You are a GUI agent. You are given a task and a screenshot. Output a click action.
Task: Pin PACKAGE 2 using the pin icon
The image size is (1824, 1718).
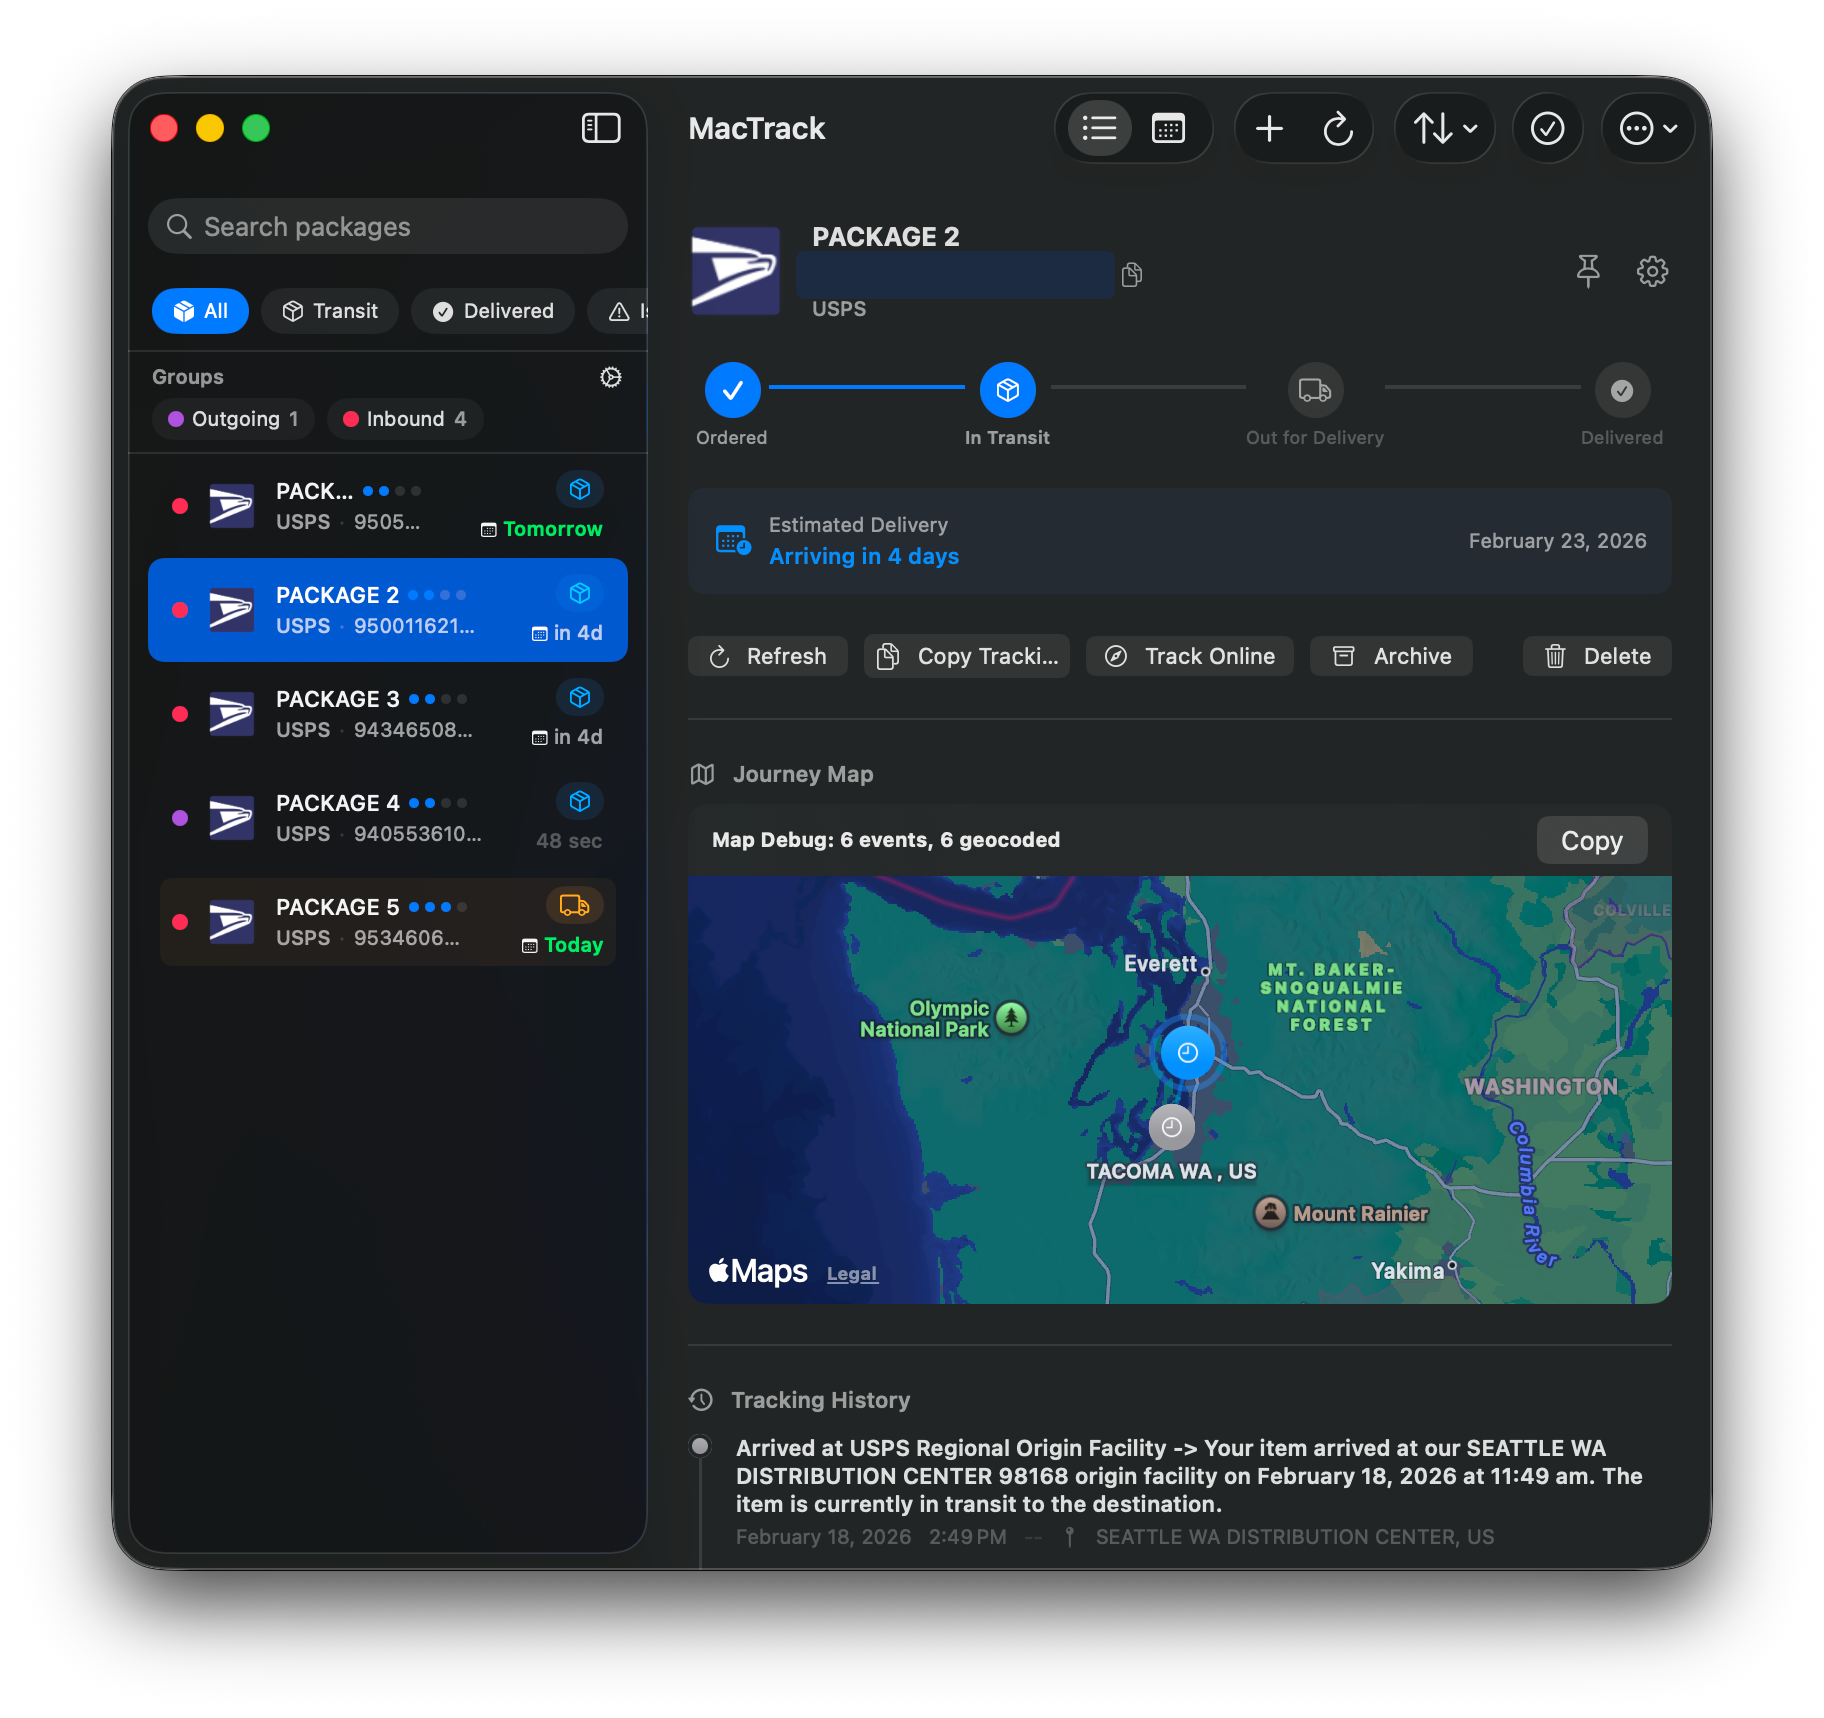(x=1587, y=271)
